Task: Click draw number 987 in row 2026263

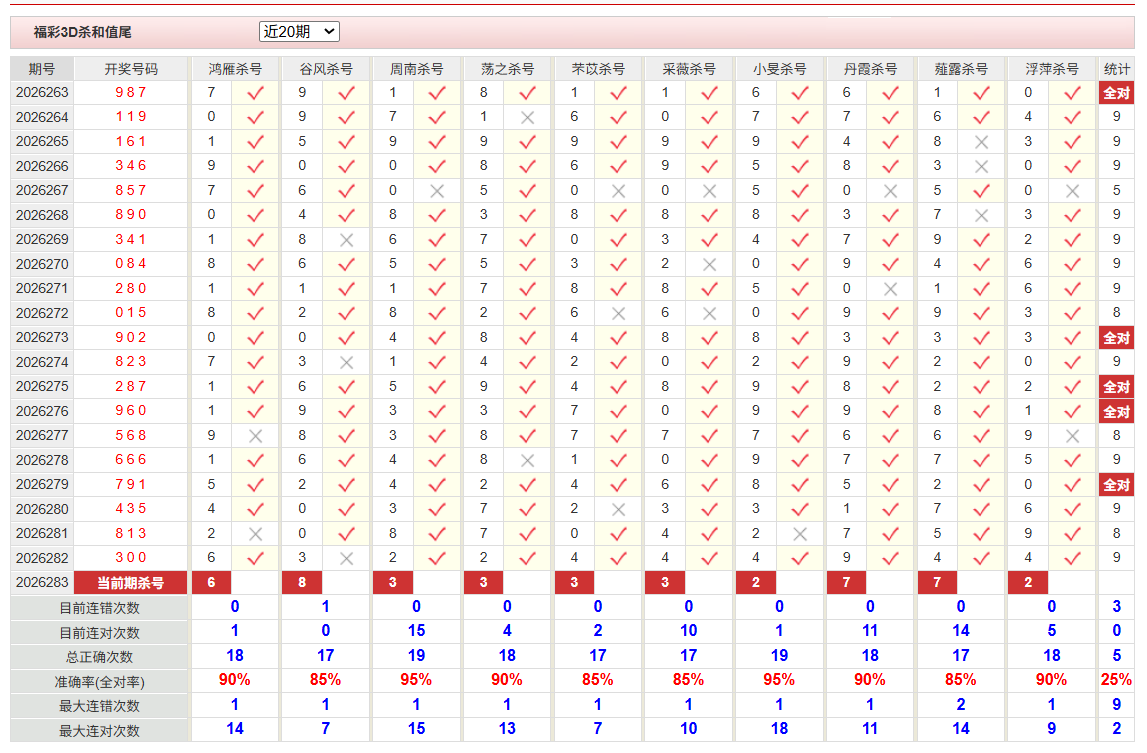Action: [x=131, y=92]
